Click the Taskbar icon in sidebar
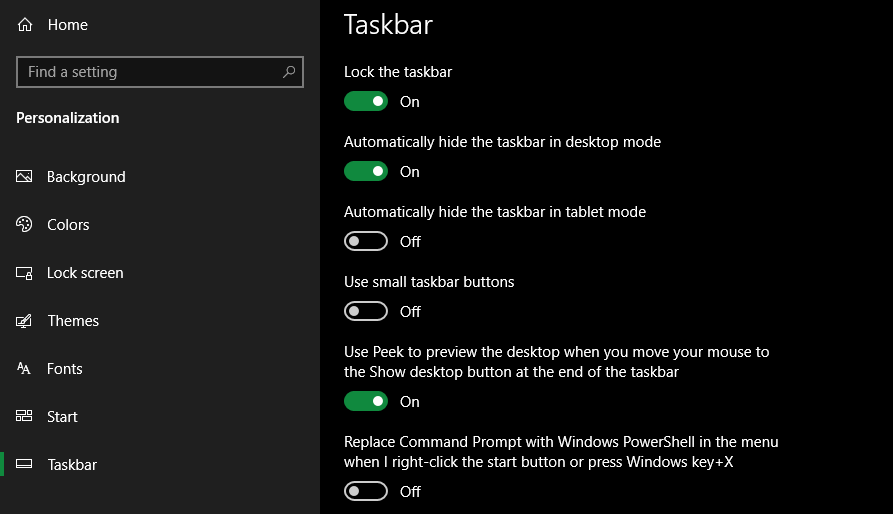Image resolution: width=893 pixels, height=514 pixels. click(25, 465)
